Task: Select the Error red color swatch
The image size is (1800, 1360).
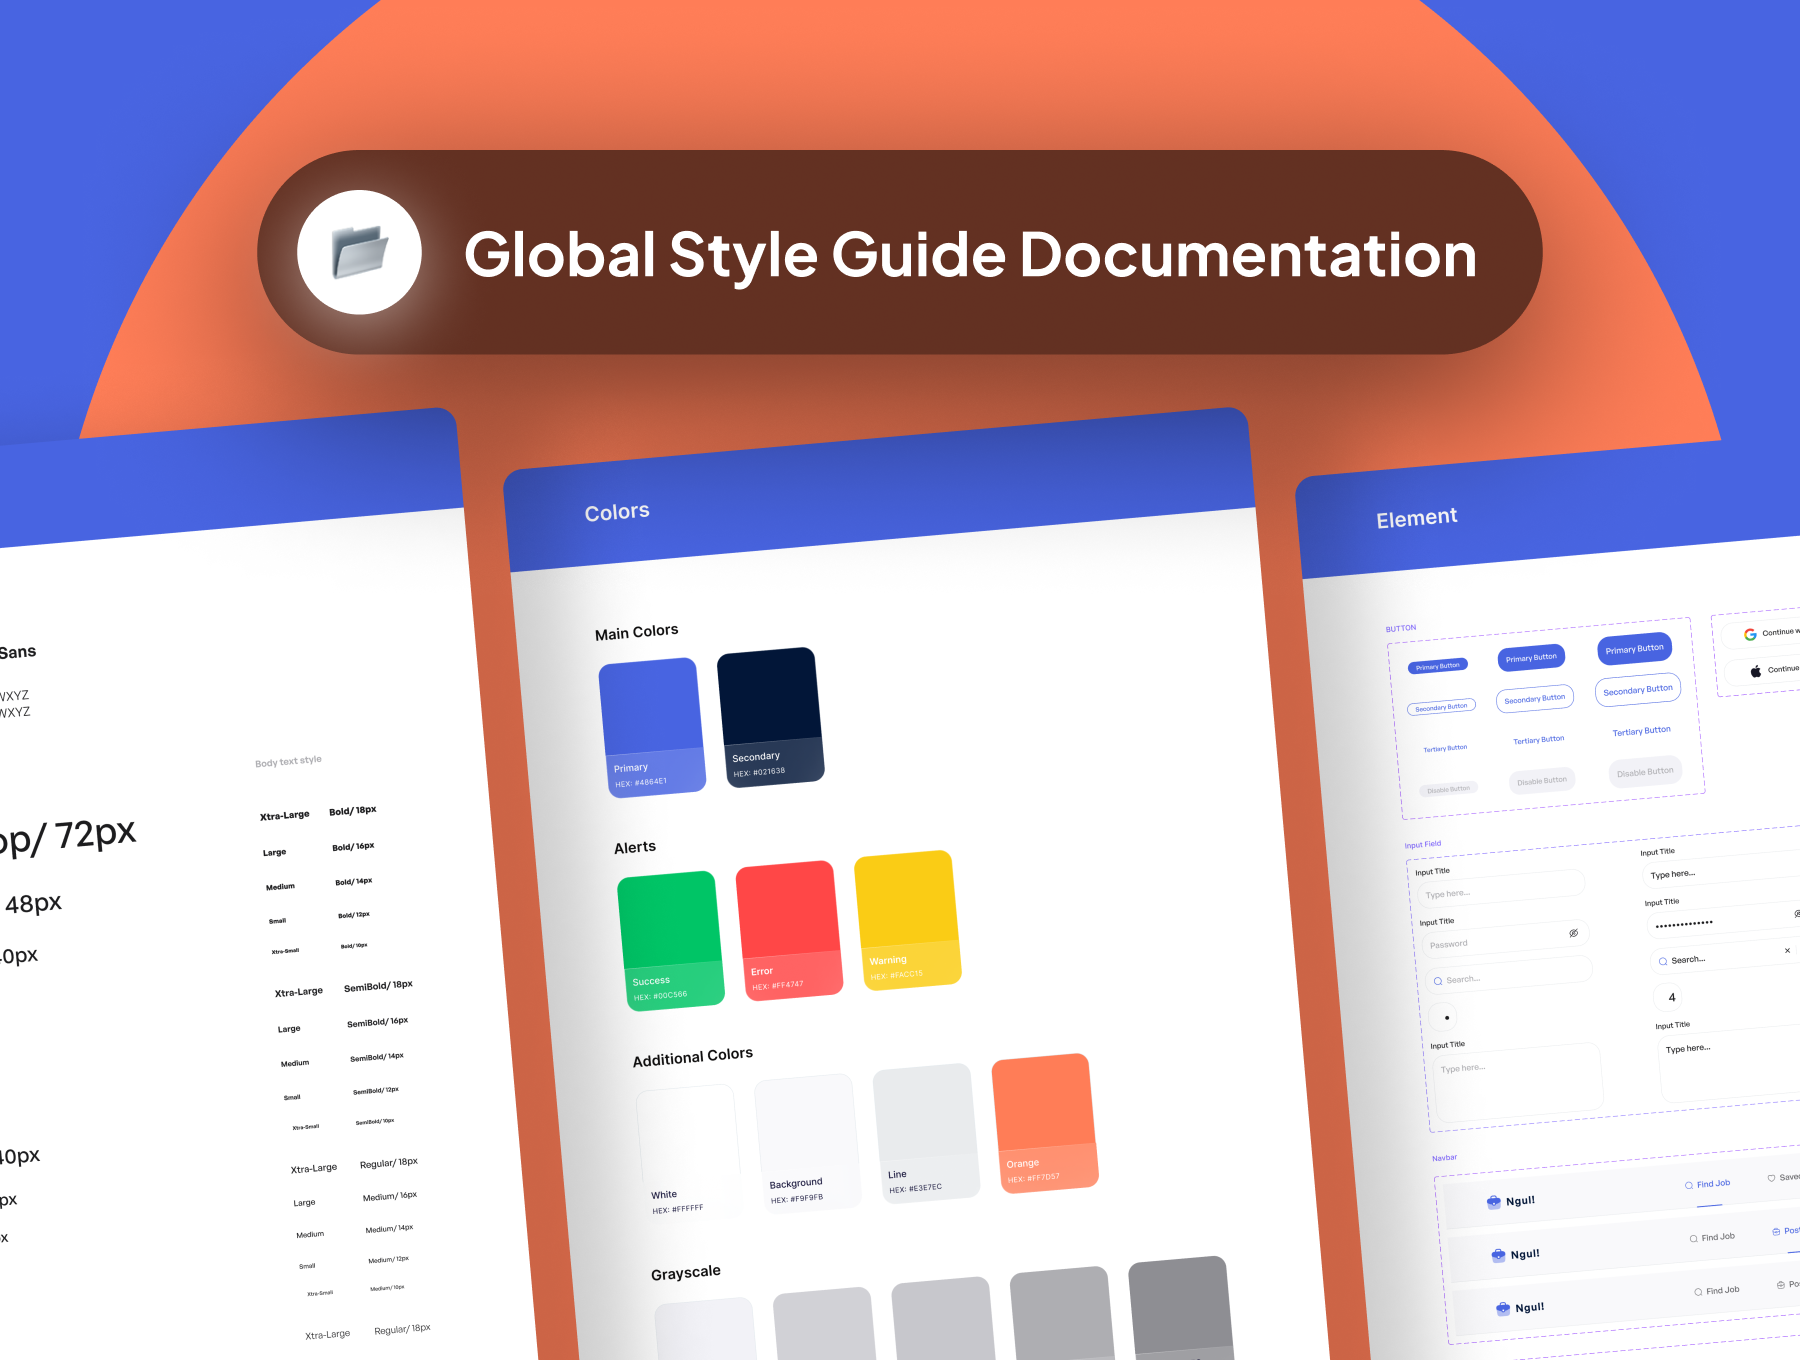Action: [789, 929]
